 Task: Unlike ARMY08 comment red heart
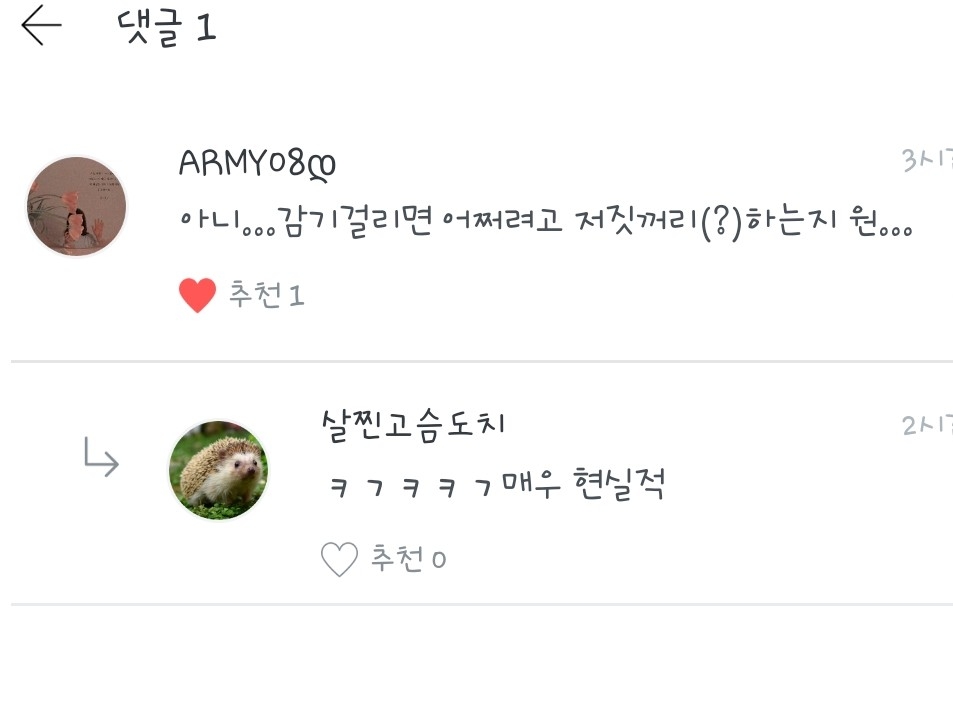(x=198, y=295)
